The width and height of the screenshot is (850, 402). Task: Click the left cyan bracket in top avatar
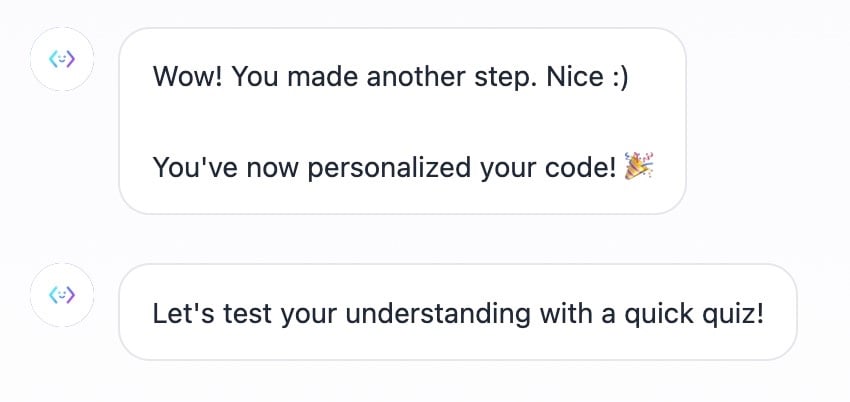(x=51, y=59)
